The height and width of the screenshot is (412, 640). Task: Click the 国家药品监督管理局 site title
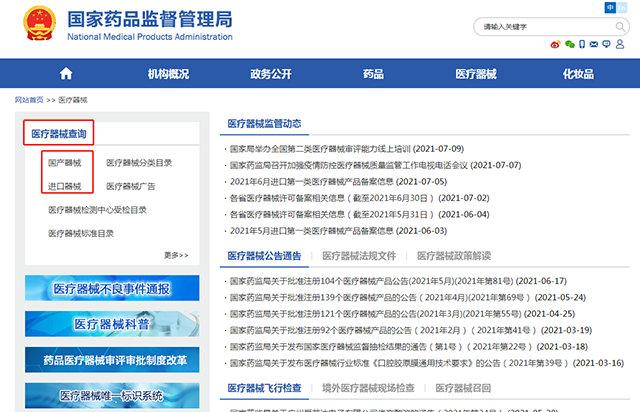[150, 19]
